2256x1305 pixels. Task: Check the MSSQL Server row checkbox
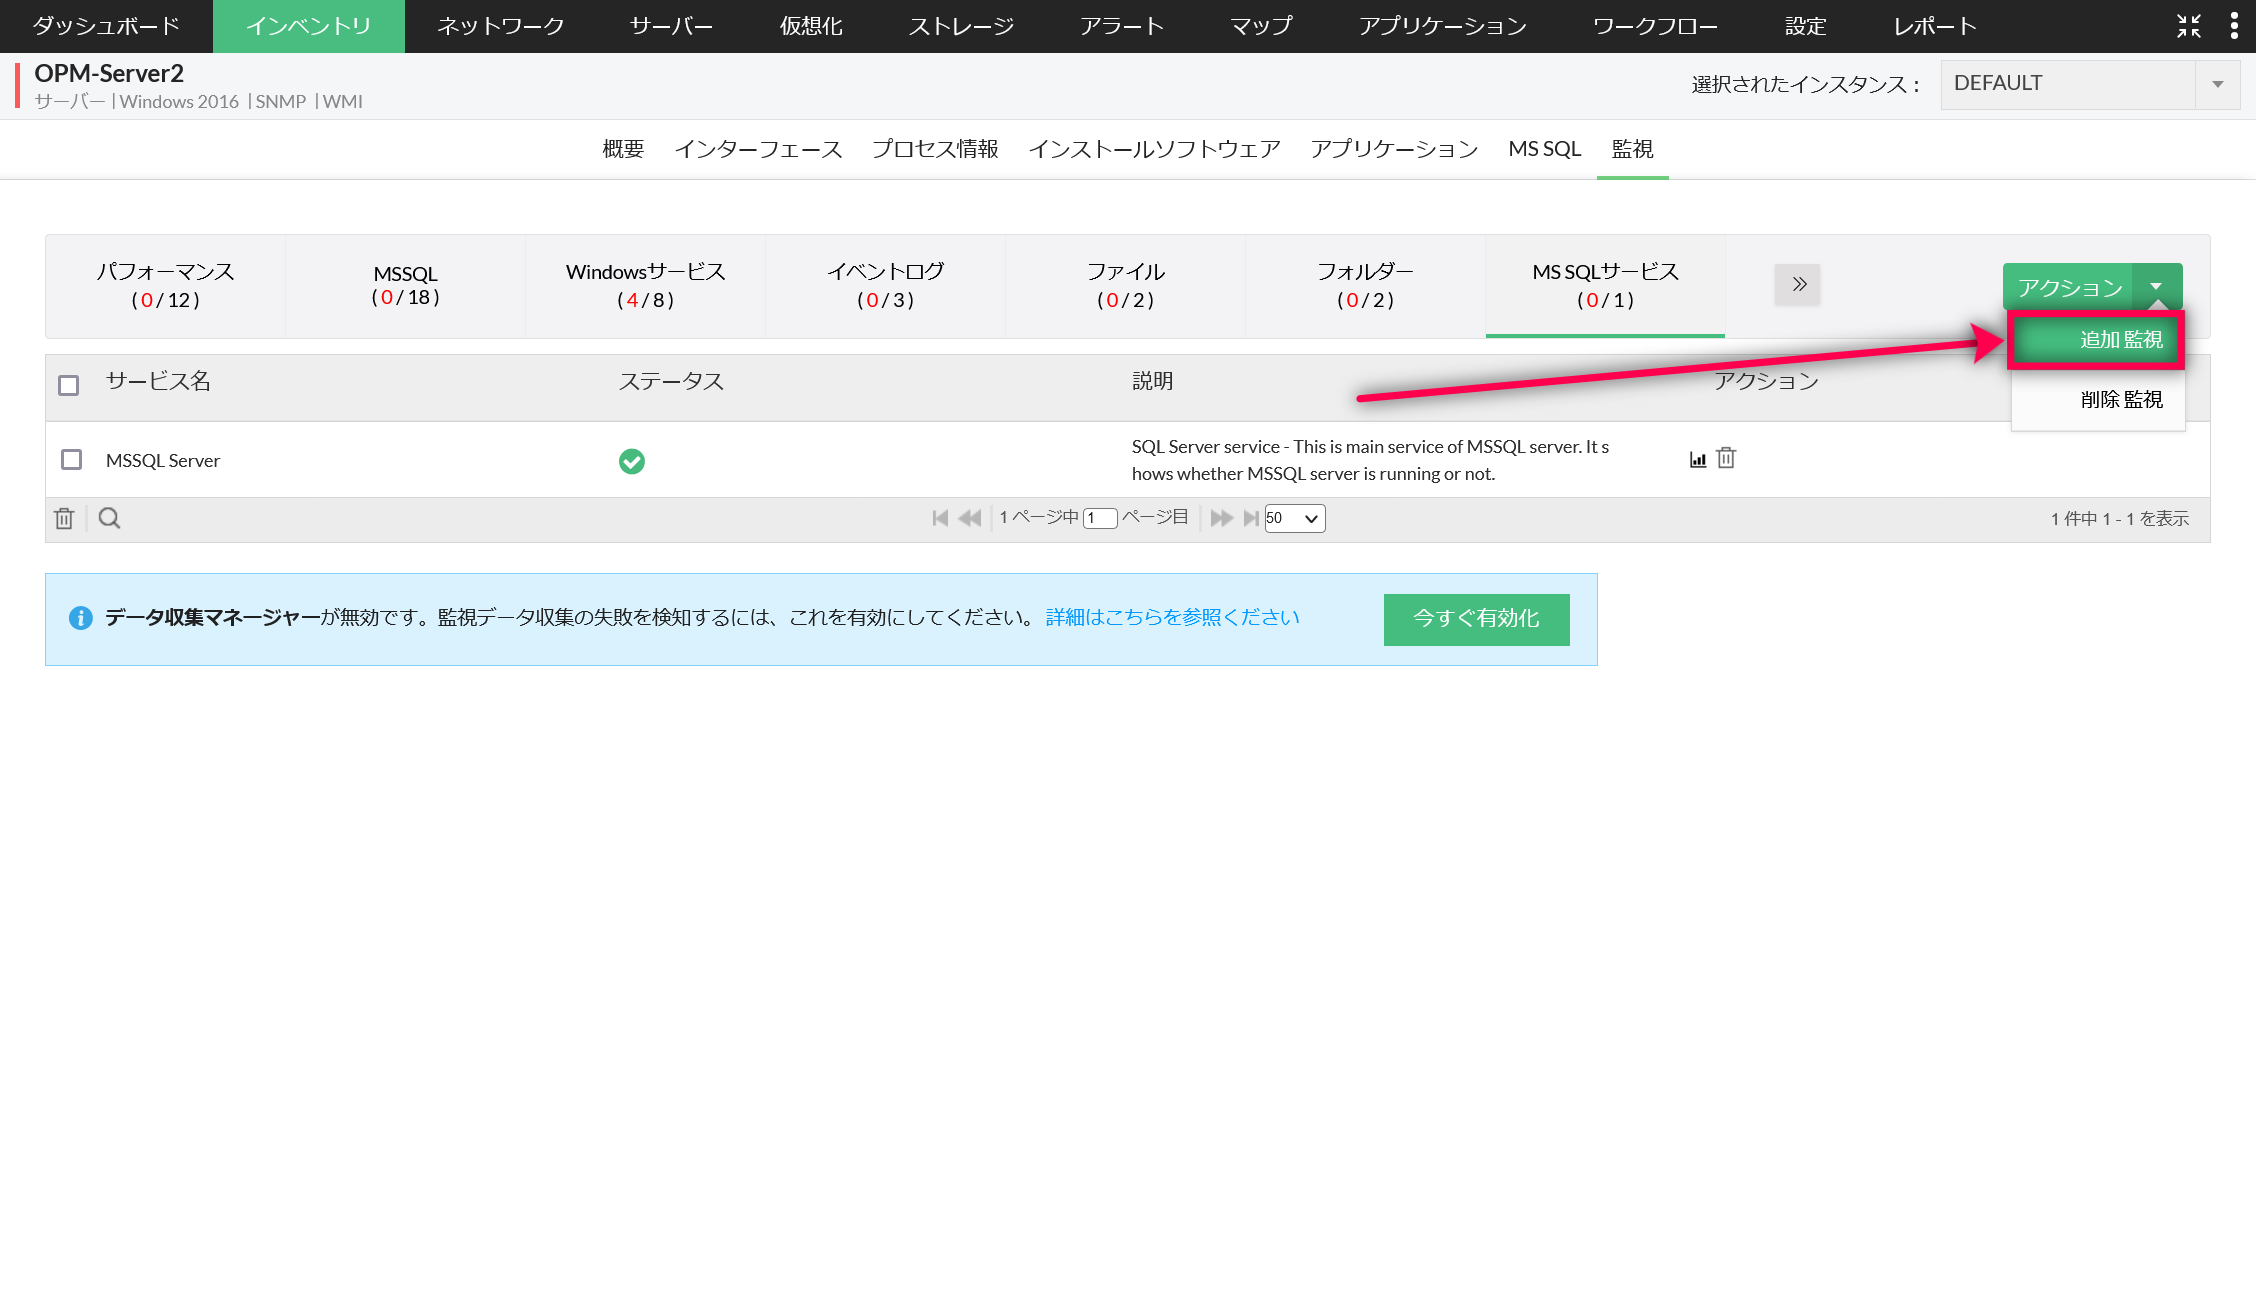pyautogui.click(x=71, y=460)
